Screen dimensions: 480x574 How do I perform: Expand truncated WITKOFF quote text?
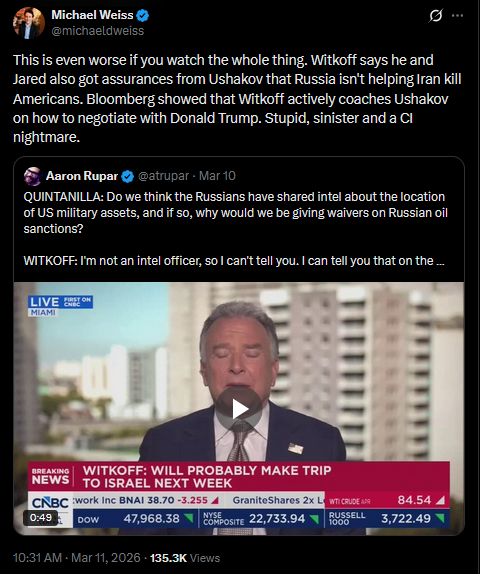click(441, 261)
